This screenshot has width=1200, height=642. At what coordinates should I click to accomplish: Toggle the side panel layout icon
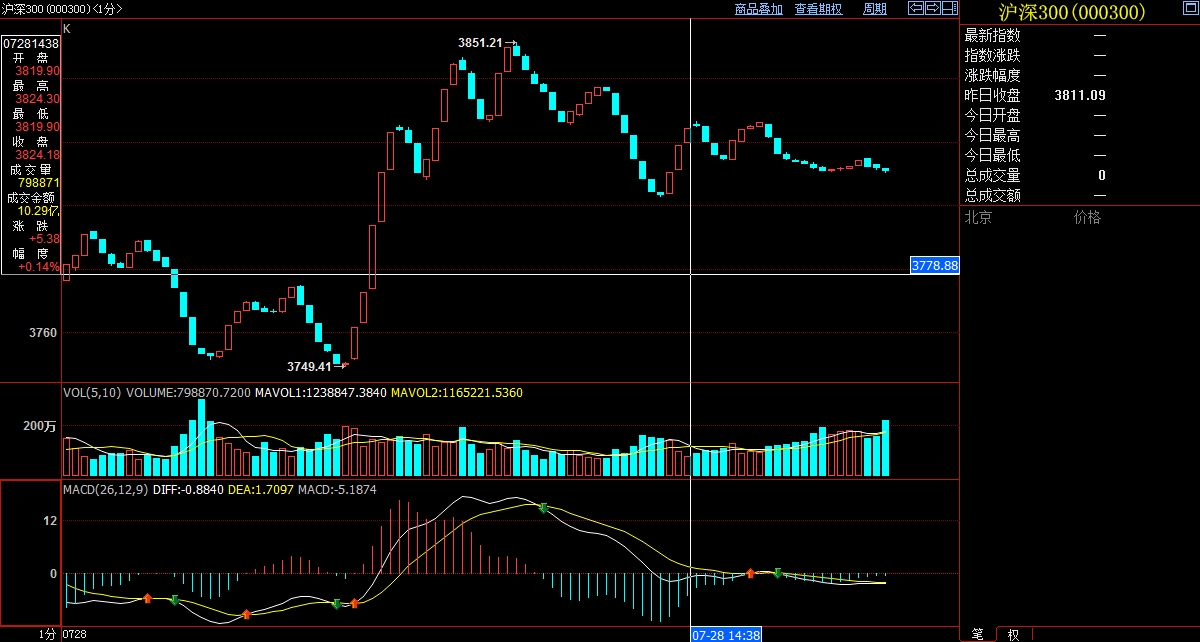tap(949, 9)
